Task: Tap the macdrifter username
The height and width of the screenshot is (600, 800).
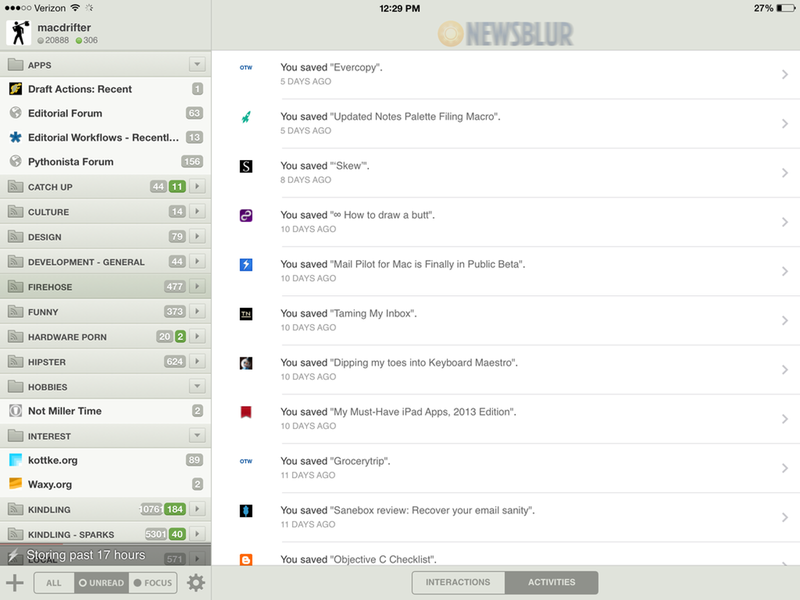Action: tap(64, 28)
